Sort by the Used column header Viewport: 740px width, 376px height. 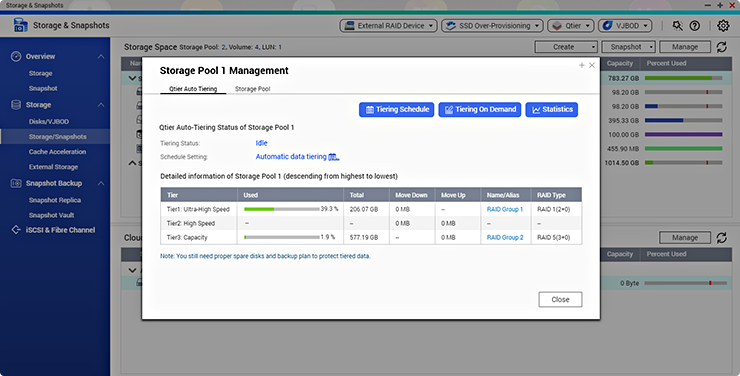290,195
